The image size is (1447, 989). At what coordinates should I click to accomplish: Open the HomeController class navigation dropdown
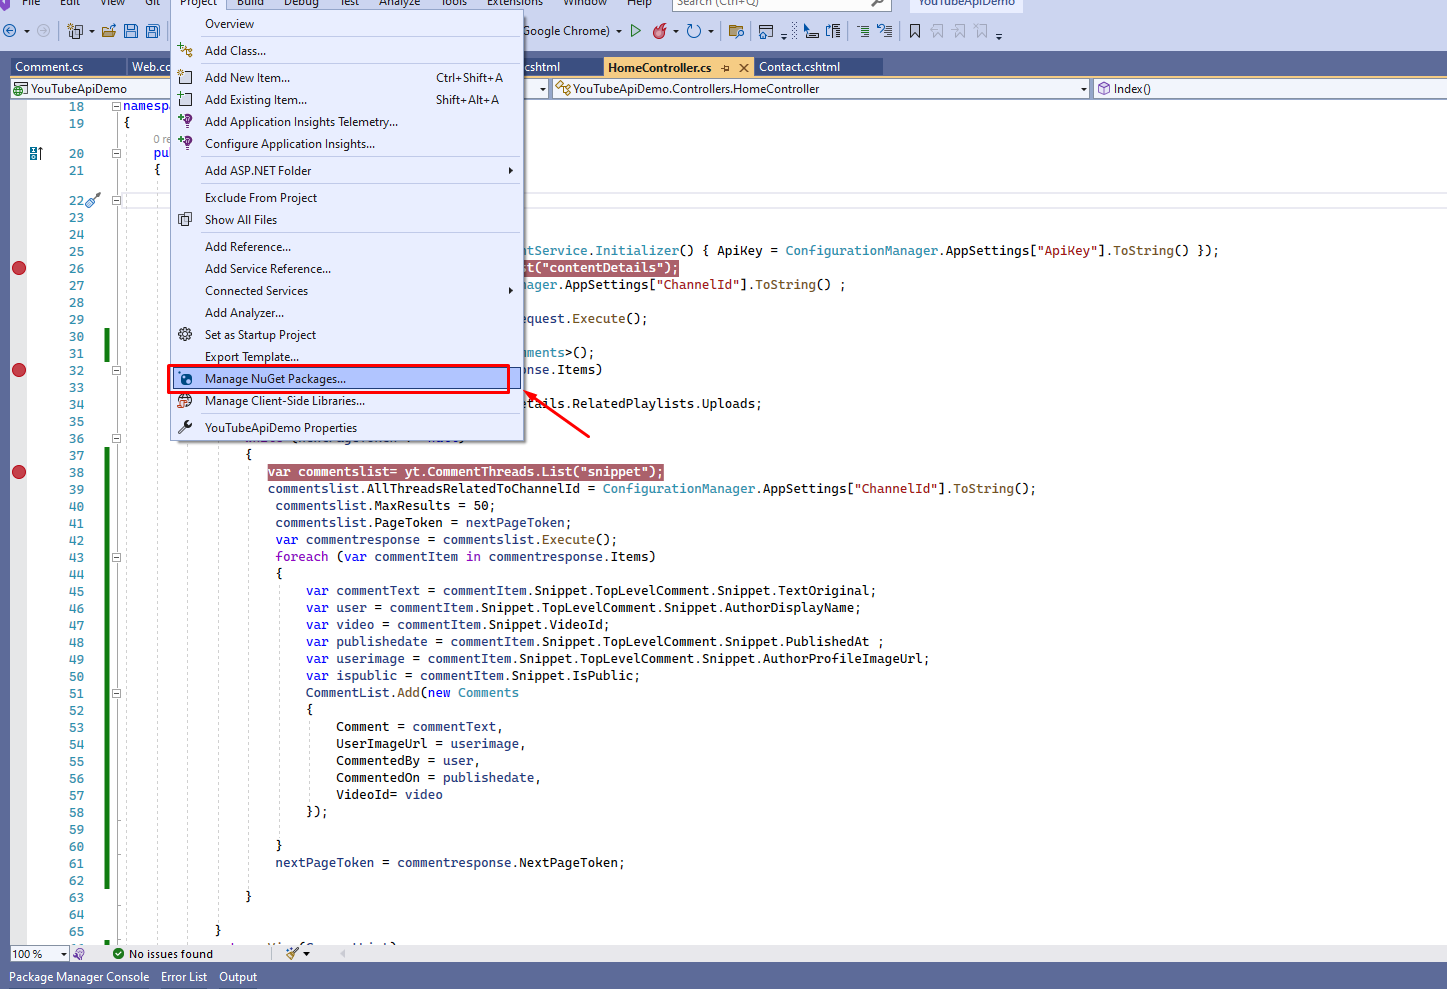[1084, 89]
